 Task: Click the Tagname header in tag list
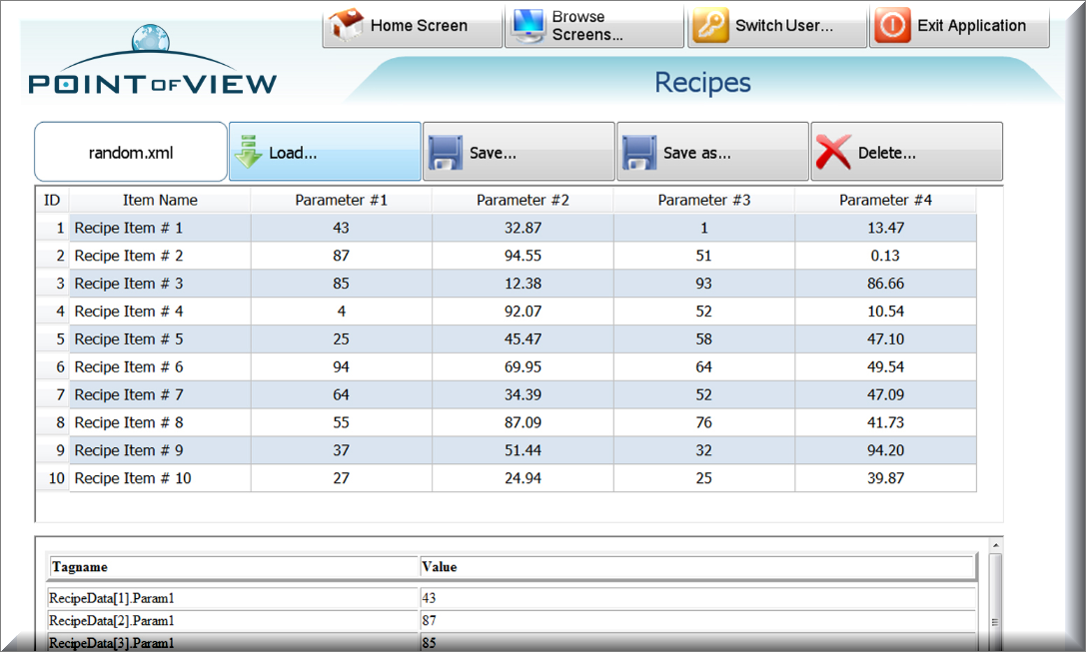coord(232,567)
